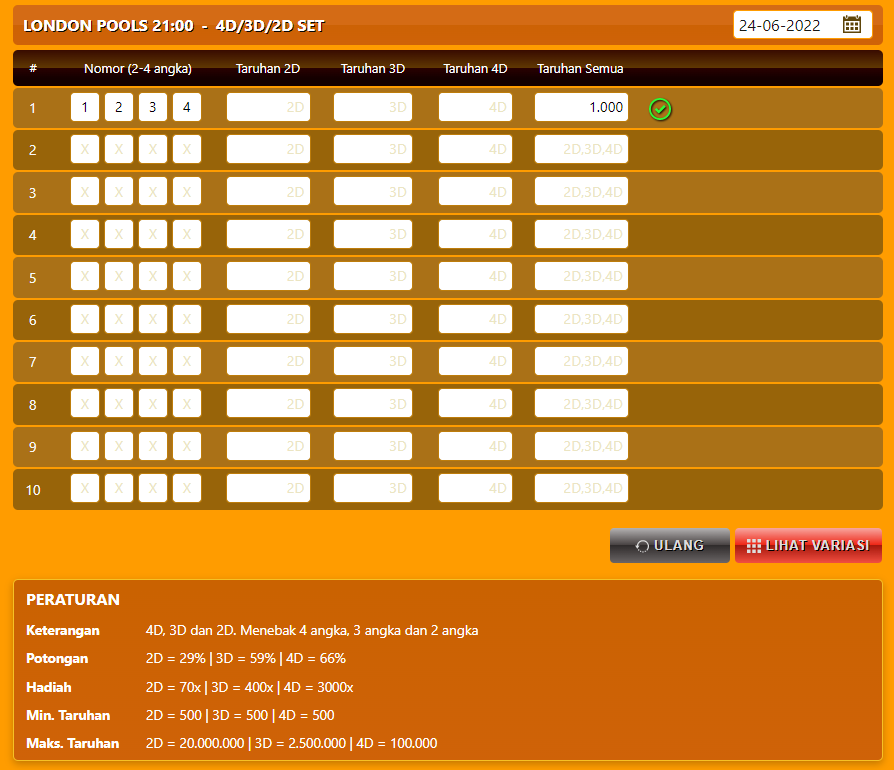Click row 1 first digit box containing 1
The height and width of the screenshot is (770, 894).
coord(85,108)
